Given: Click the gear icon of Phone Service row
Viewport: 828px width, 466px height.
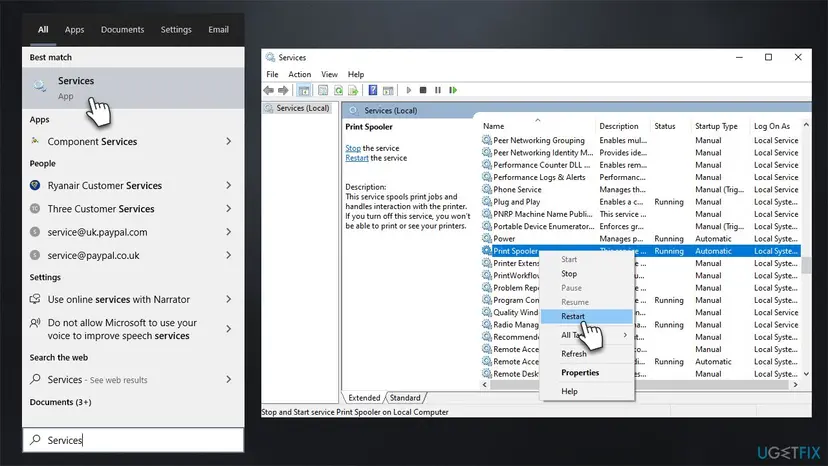Looking at the screenshot, I should [486, 189].
